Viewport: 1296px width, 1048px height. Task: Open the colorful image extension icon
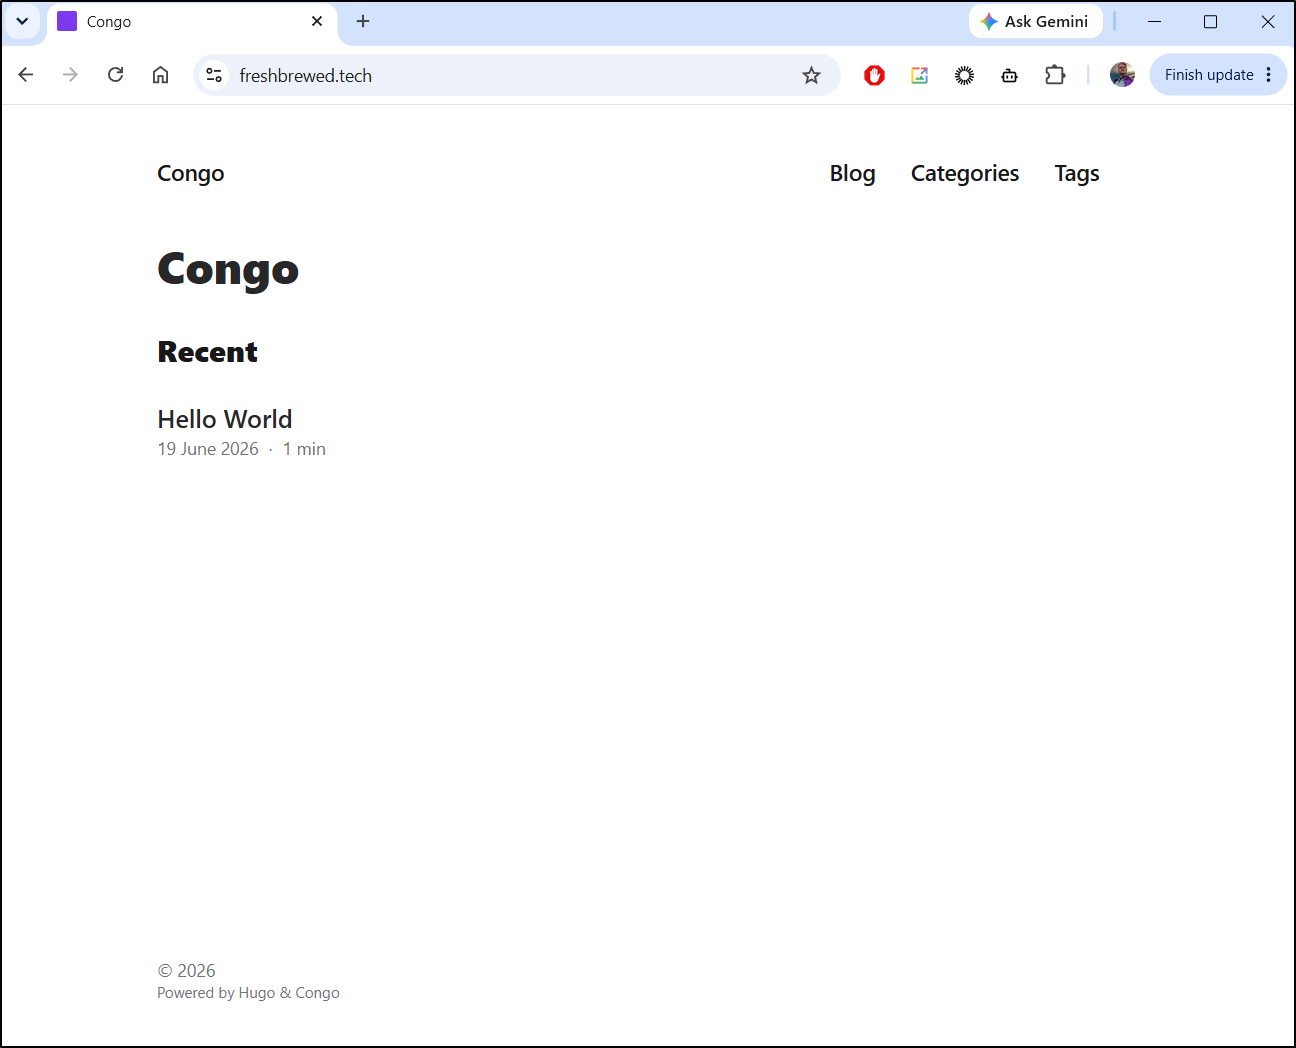tap(920, 75)
